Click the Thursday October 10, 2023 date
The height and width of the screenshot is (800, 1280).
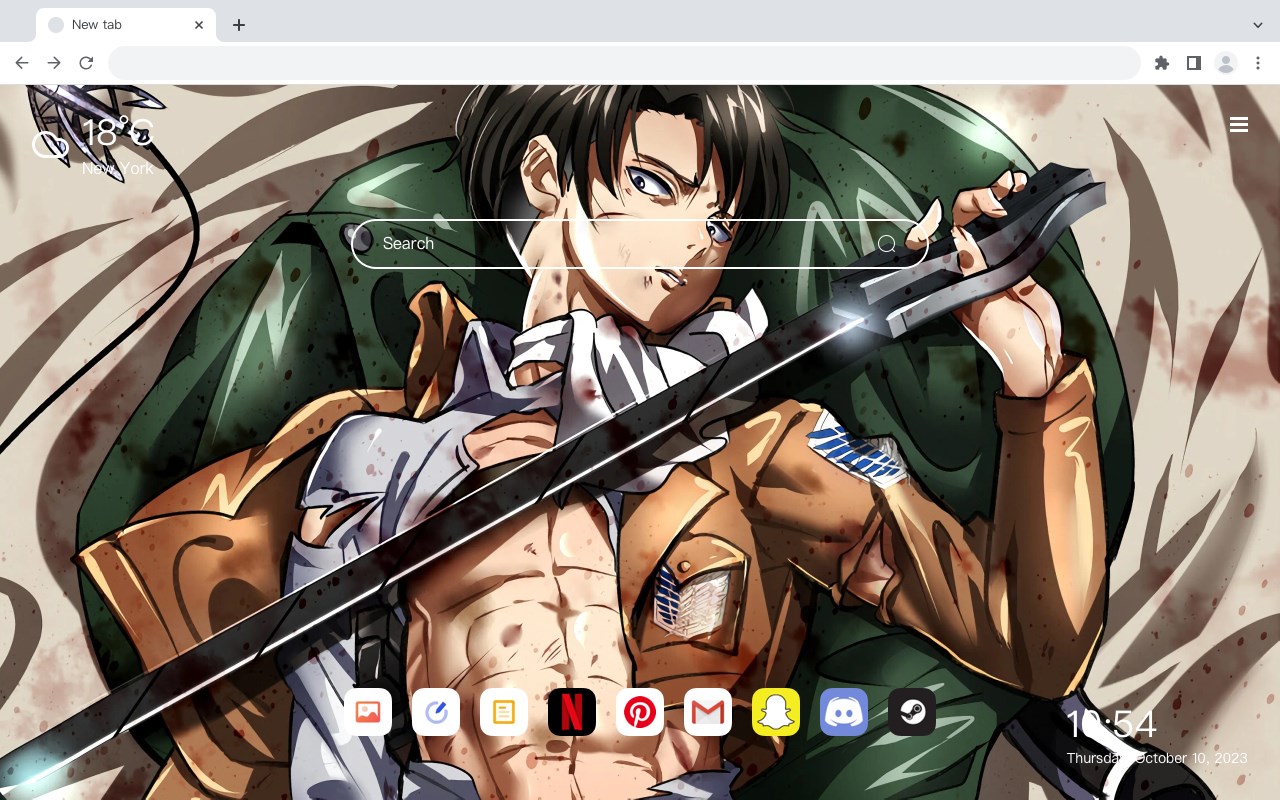(x=1157, y=758)
